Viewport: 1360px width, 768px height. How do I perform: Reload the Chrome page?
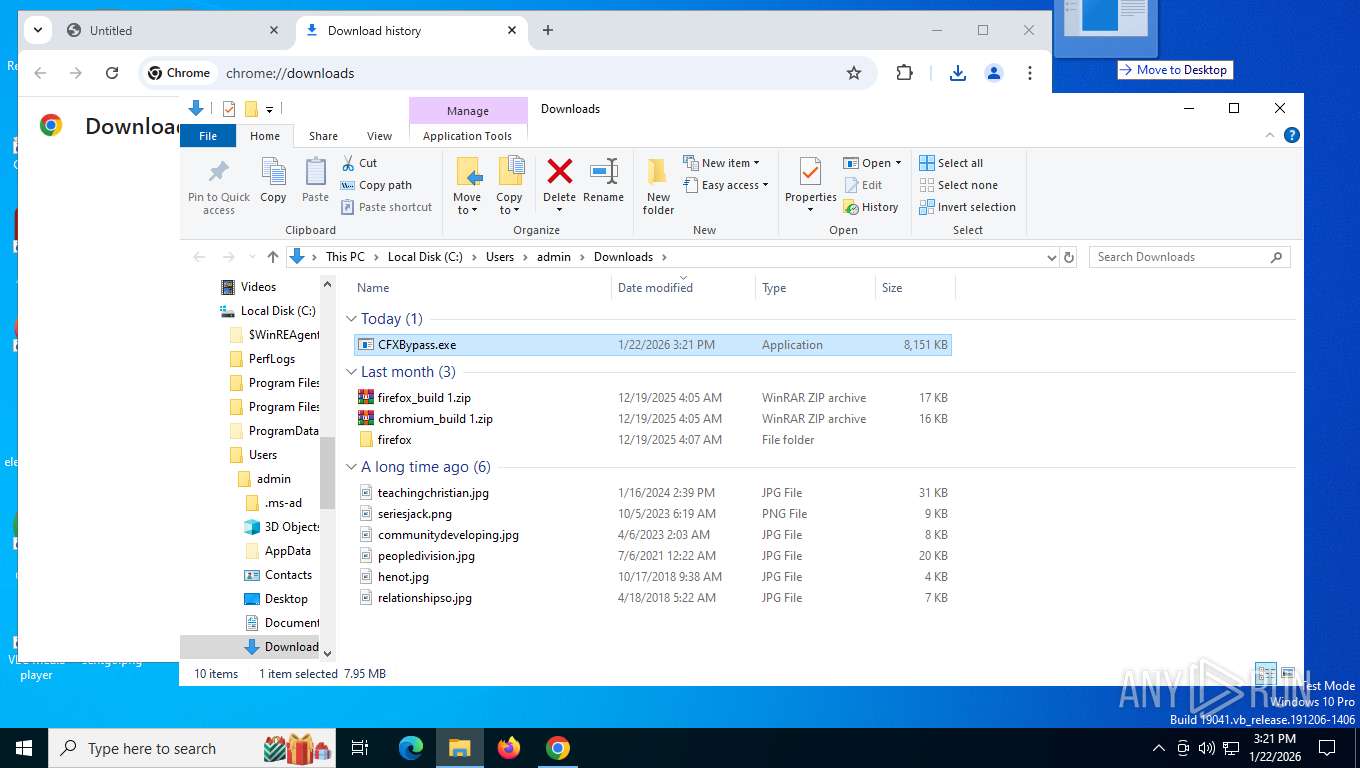[x=112, y=73]
